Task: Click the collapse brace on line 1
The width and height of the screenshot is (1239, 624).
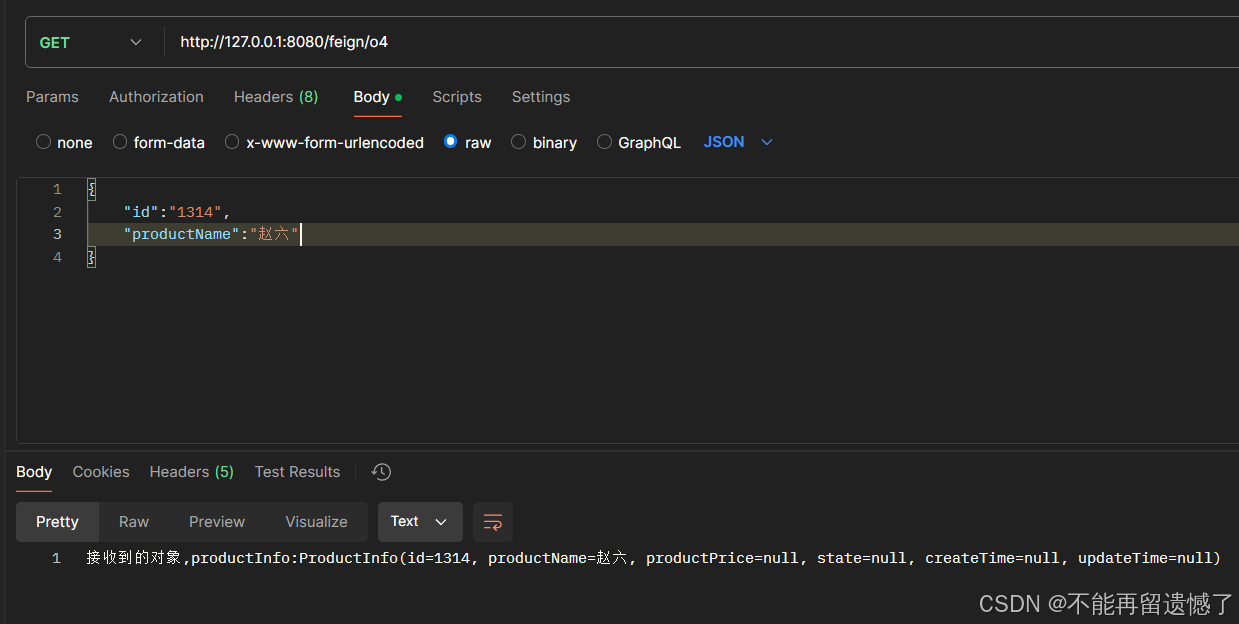Action: 90,188
